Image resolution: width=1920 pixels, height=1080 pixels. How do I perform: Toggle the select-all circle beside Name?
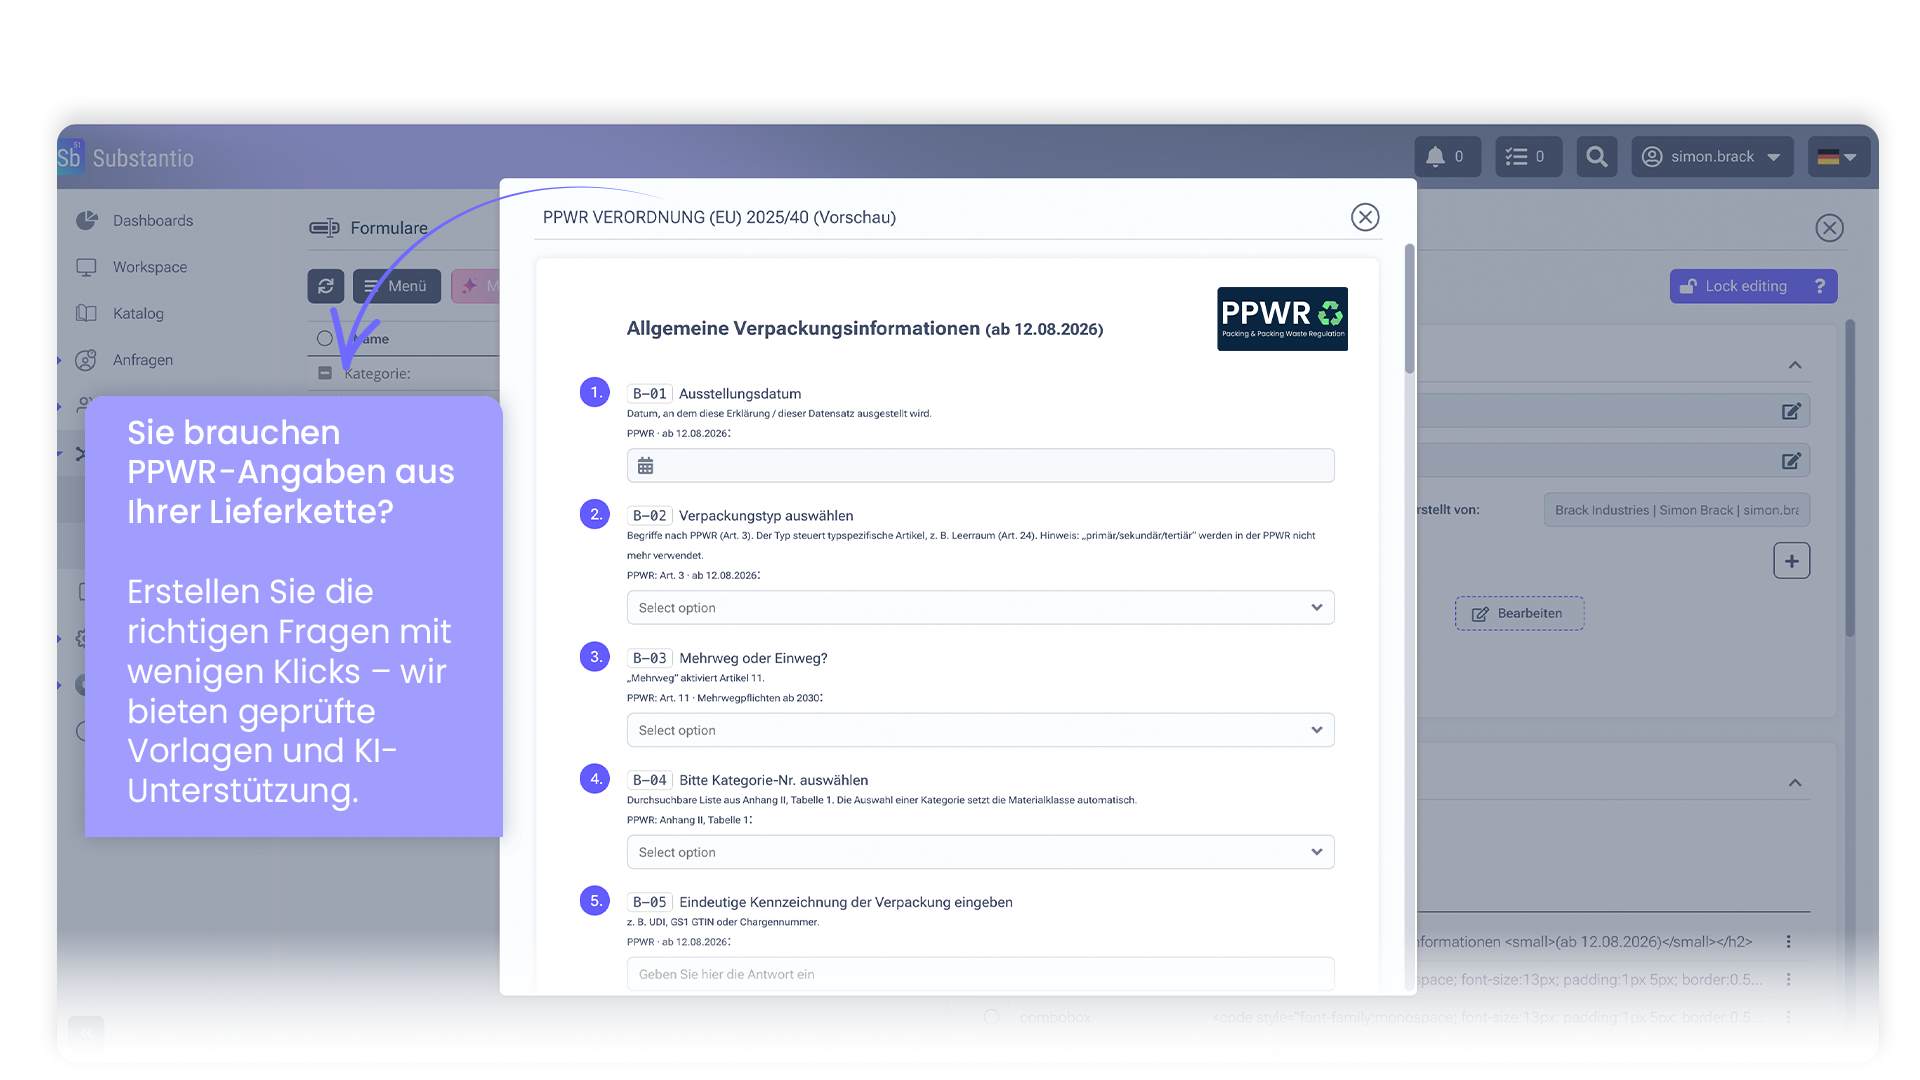pos(325,338)
